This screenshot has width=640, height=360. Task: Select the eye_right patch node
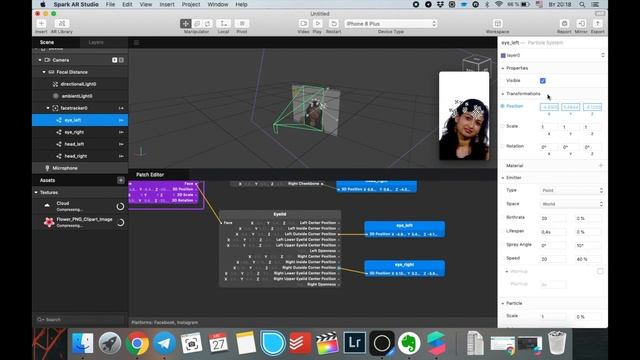pyautogui.click(x=404, y=269)
